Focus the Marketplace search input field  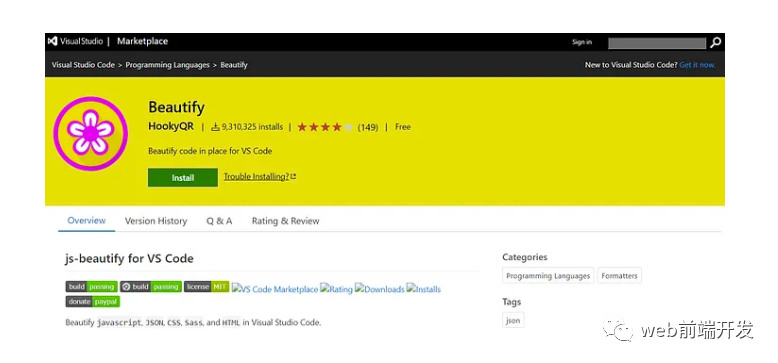point(657,43)
